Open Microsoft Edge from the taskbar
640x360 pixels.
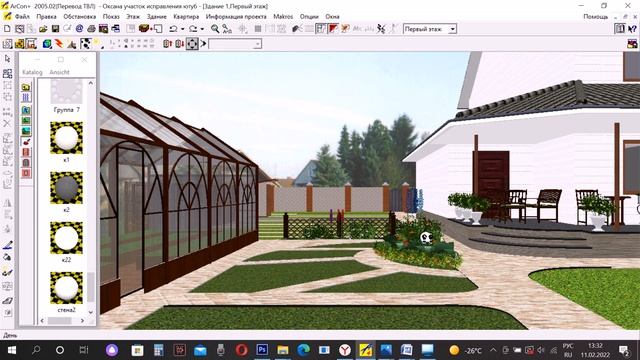303,350
